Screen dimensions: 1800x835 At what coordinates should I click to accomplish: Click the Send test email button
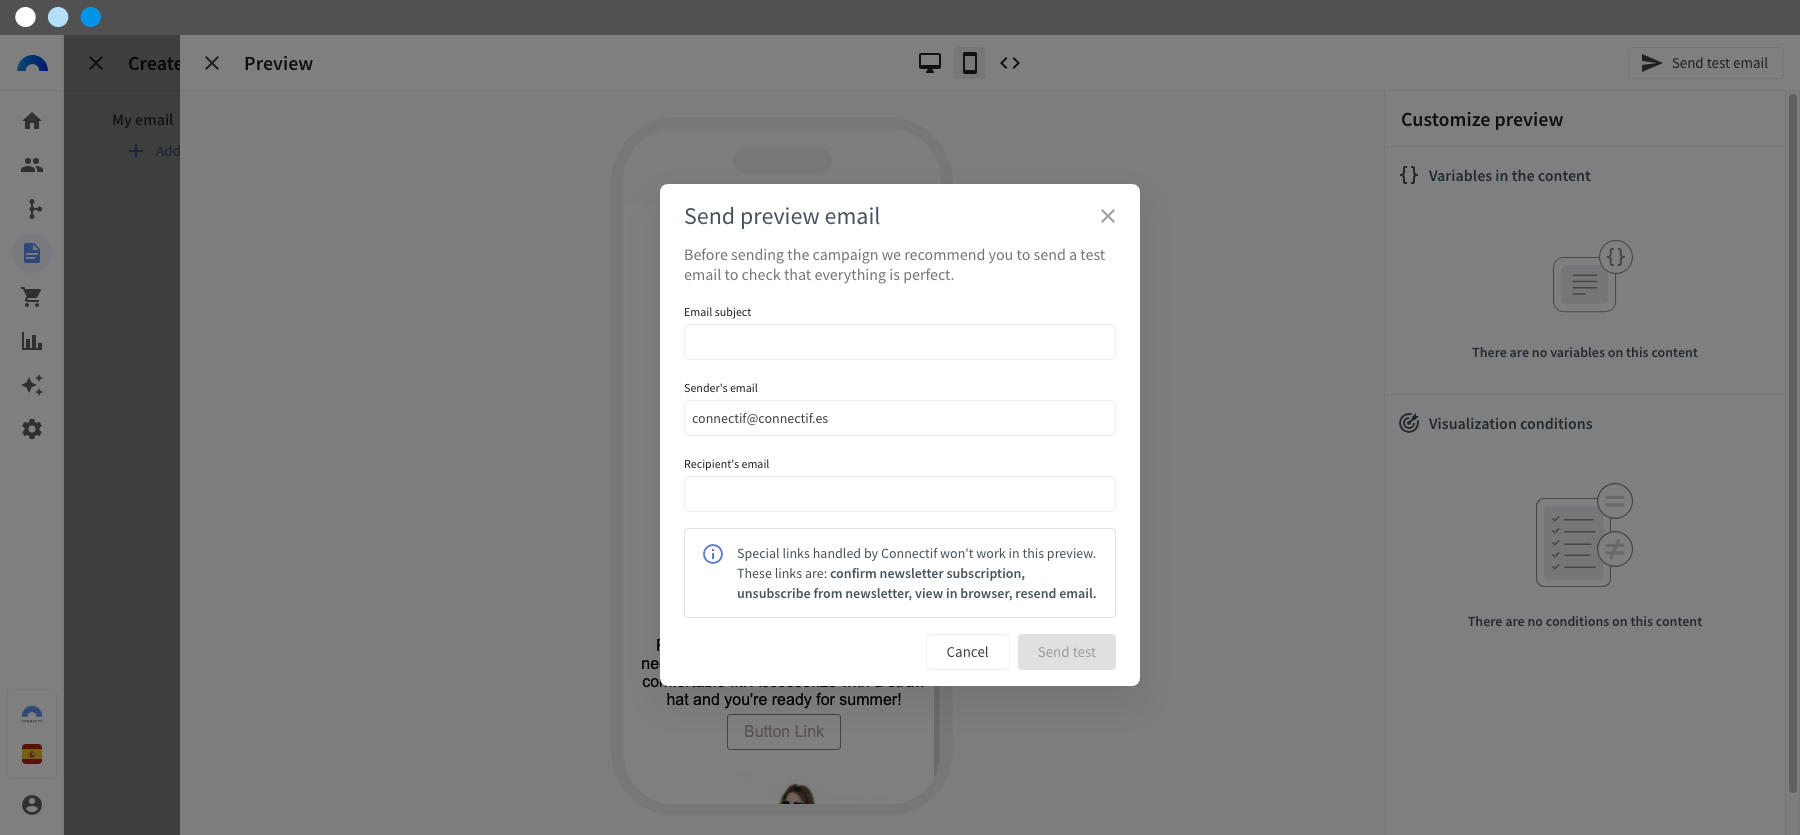pyautogui.click(x=1705, y=63)
